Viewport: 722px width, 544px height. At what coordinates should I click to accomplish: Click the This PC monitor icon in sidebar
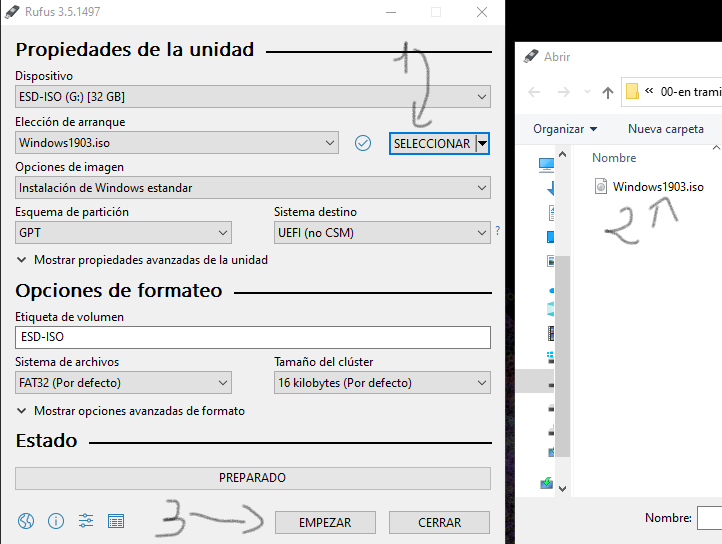point(547,164)
